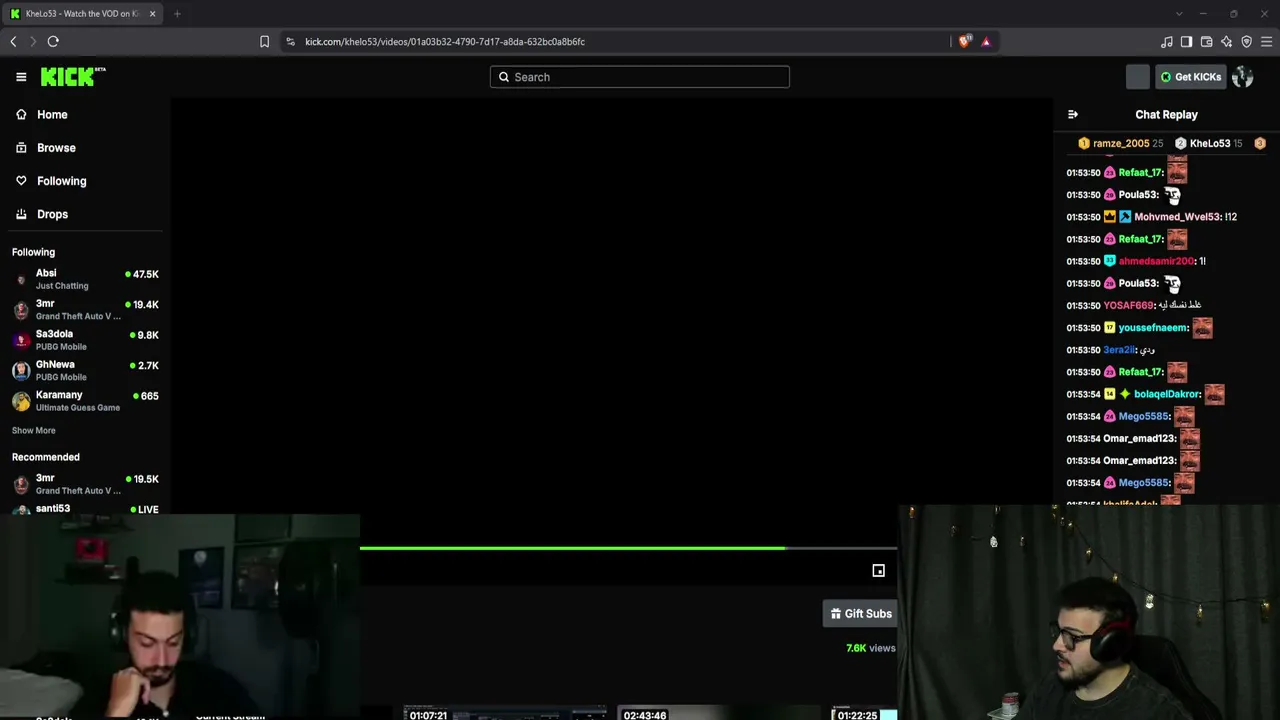Viewport: 1280px width, 720px height.
Task: Toggle the browser sidebar panel icon
Action: pyautogui.click(x=1186, y=41)
